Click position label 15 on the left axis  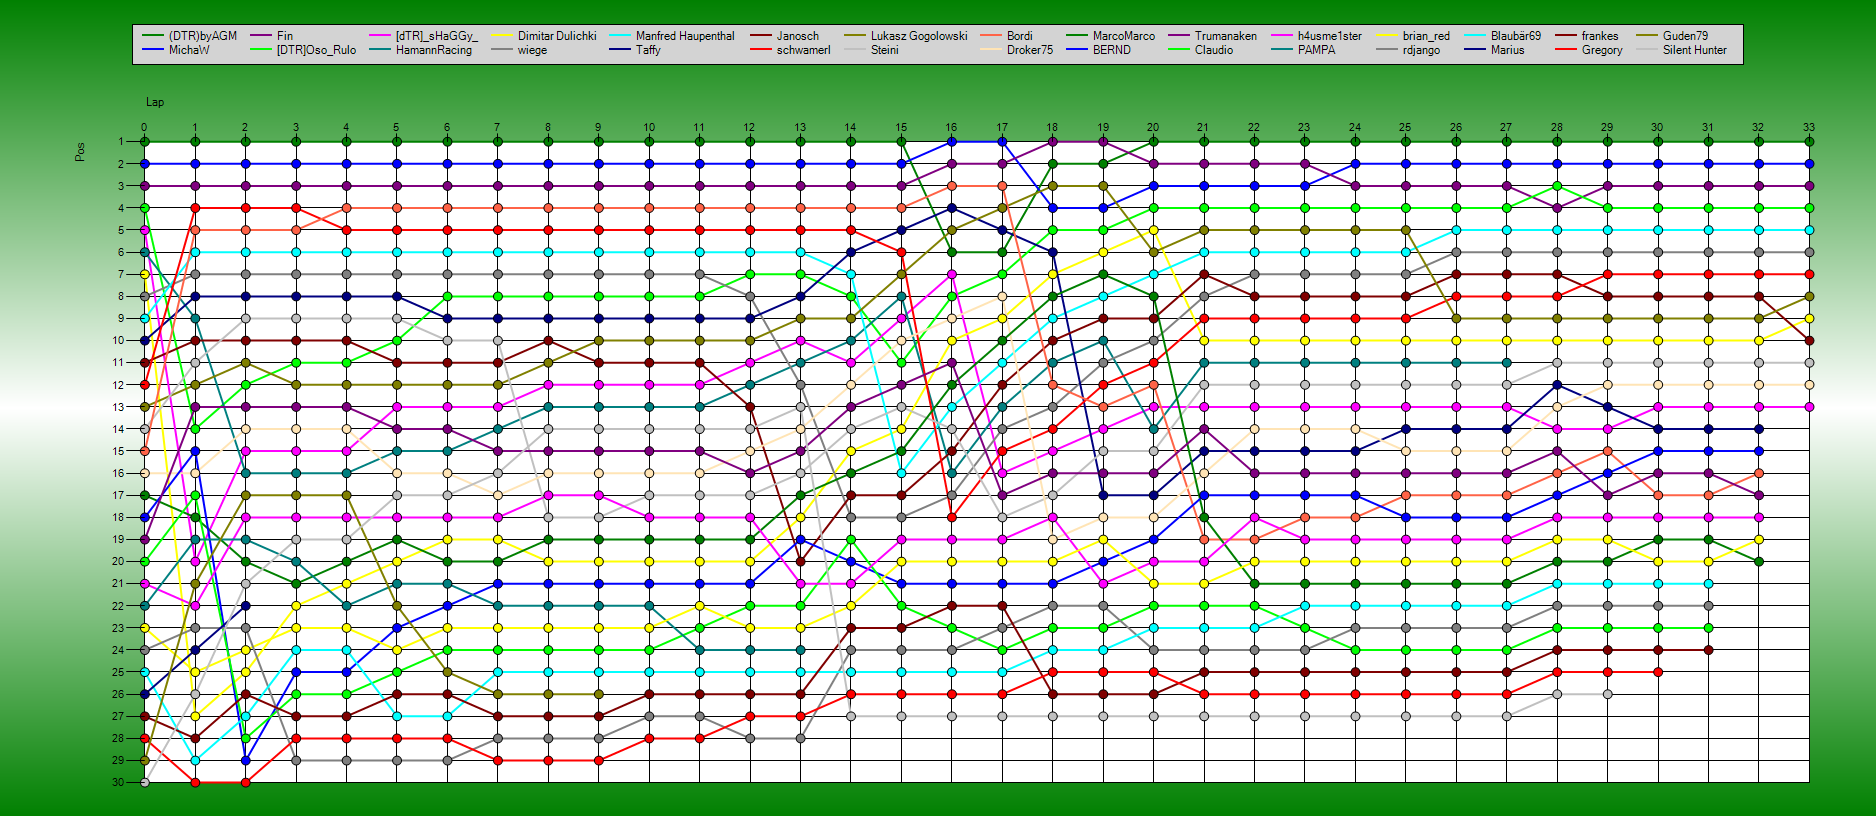(118, 451)
